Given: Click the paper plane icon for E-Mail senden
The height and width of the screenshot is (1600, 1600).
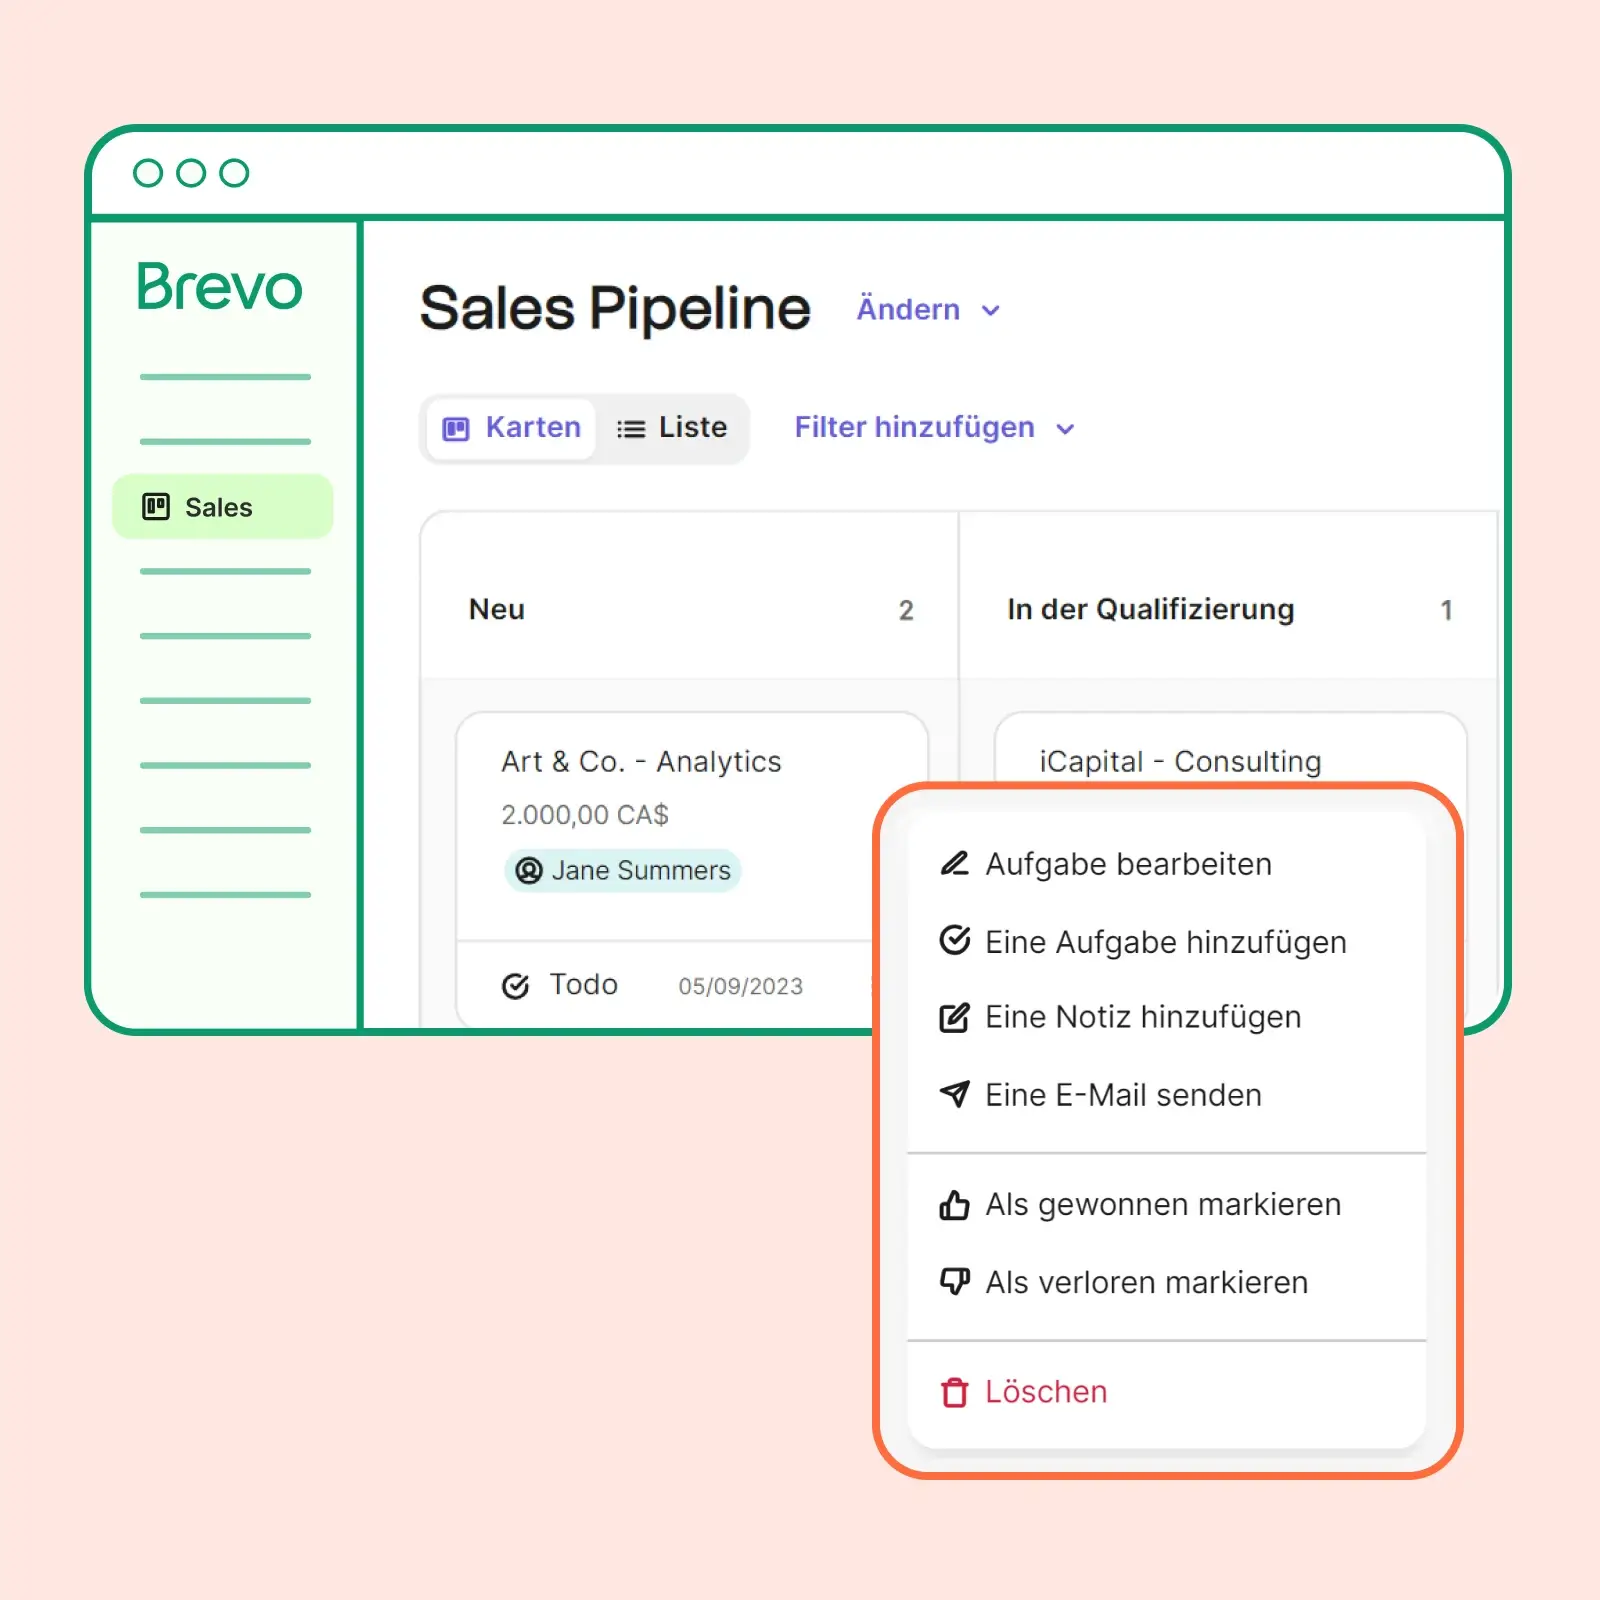Looking at the screenshot, I should (954, 1094).
